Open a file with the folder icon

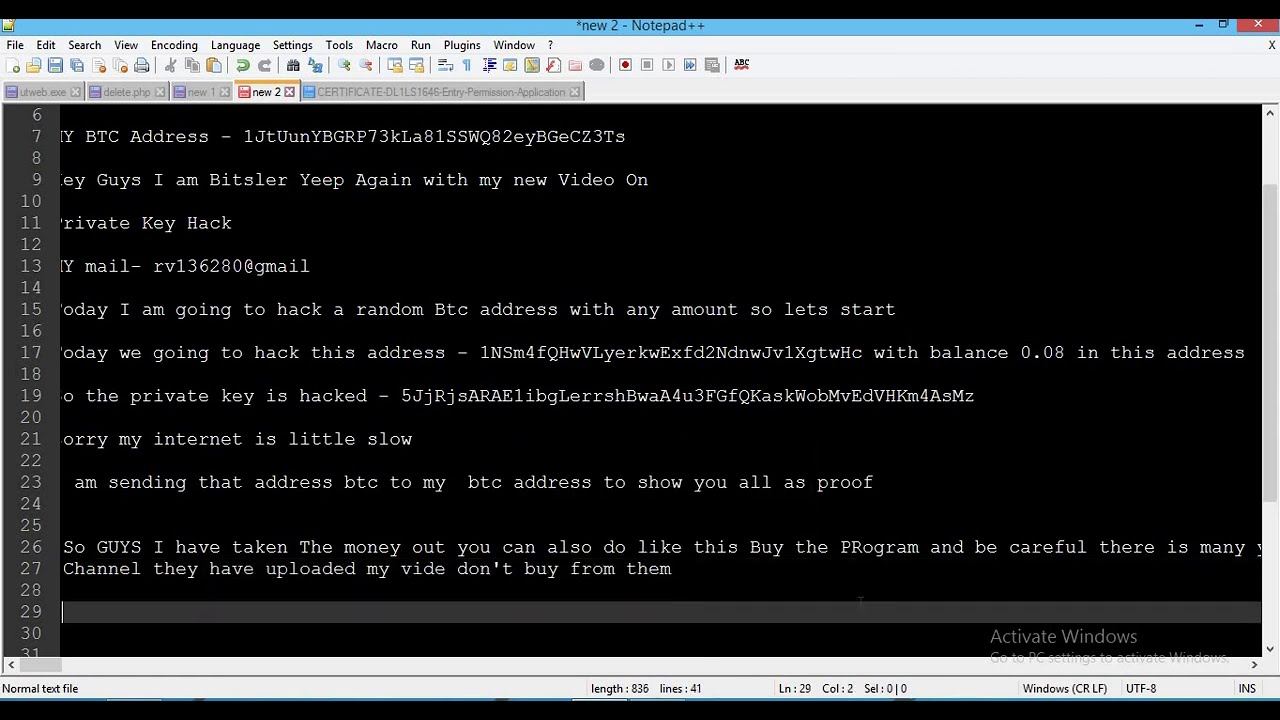33,65
